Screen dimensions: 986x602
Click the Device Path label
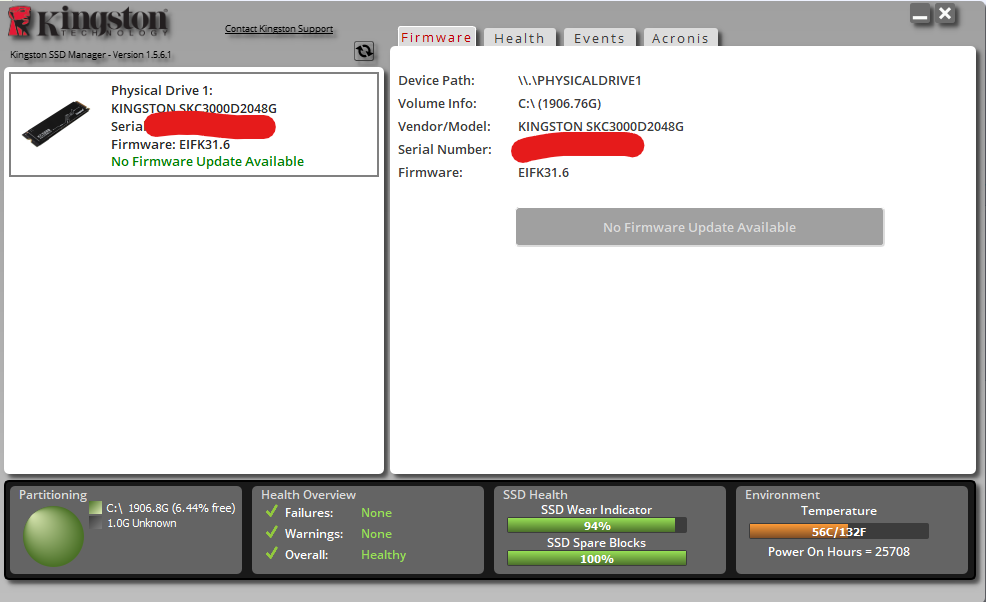[x=436, y=81]
